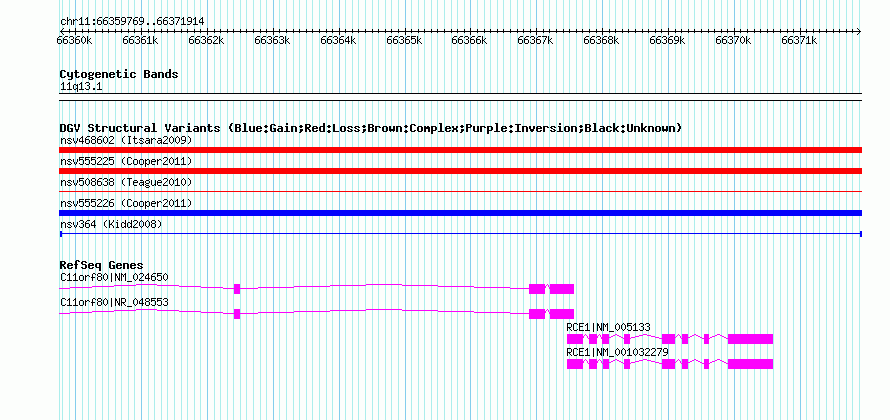Click the blue gain bar for nsv555226

point(460,213)
